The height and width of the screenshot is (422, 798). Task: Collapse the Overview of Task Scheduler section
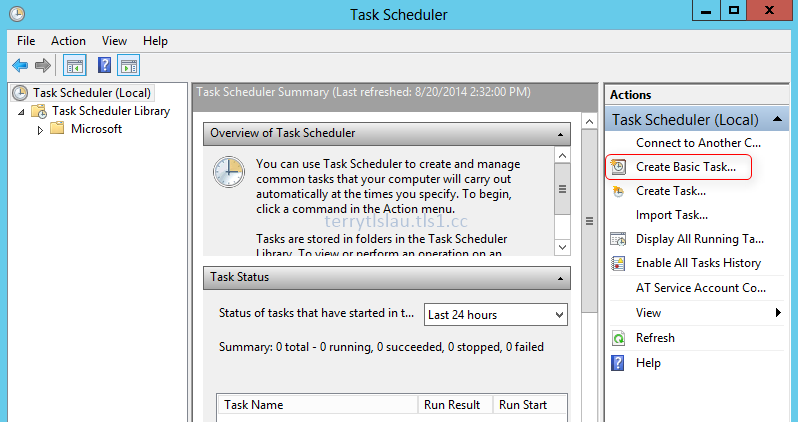point(560,135)
